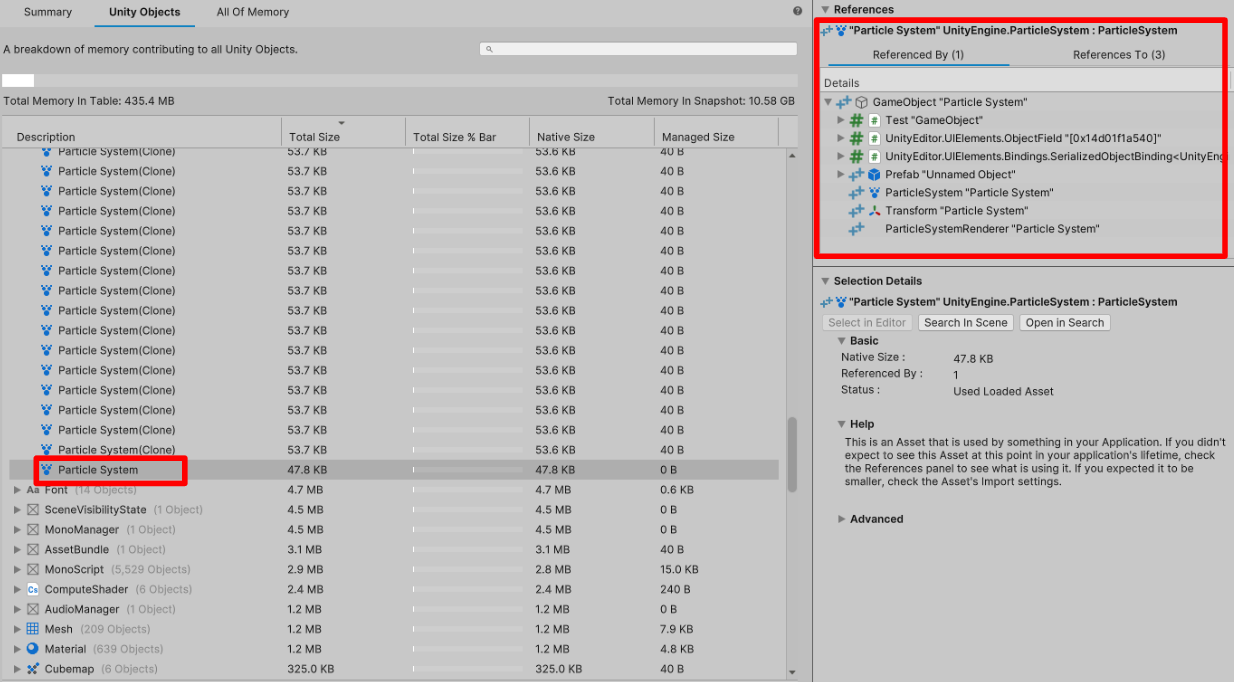Screen dimensions: 1234x682
Task: Collapse the References panel
Action: tap(825, 9)
